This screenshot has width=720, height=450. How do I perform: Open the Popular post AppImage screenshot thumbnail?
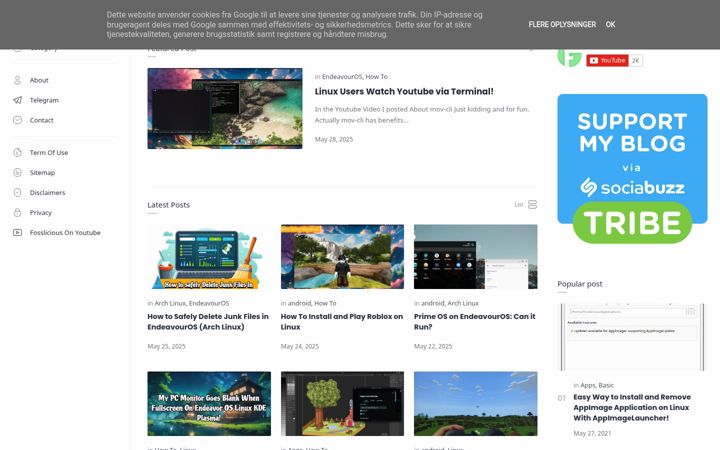click(x=632, y=337)
